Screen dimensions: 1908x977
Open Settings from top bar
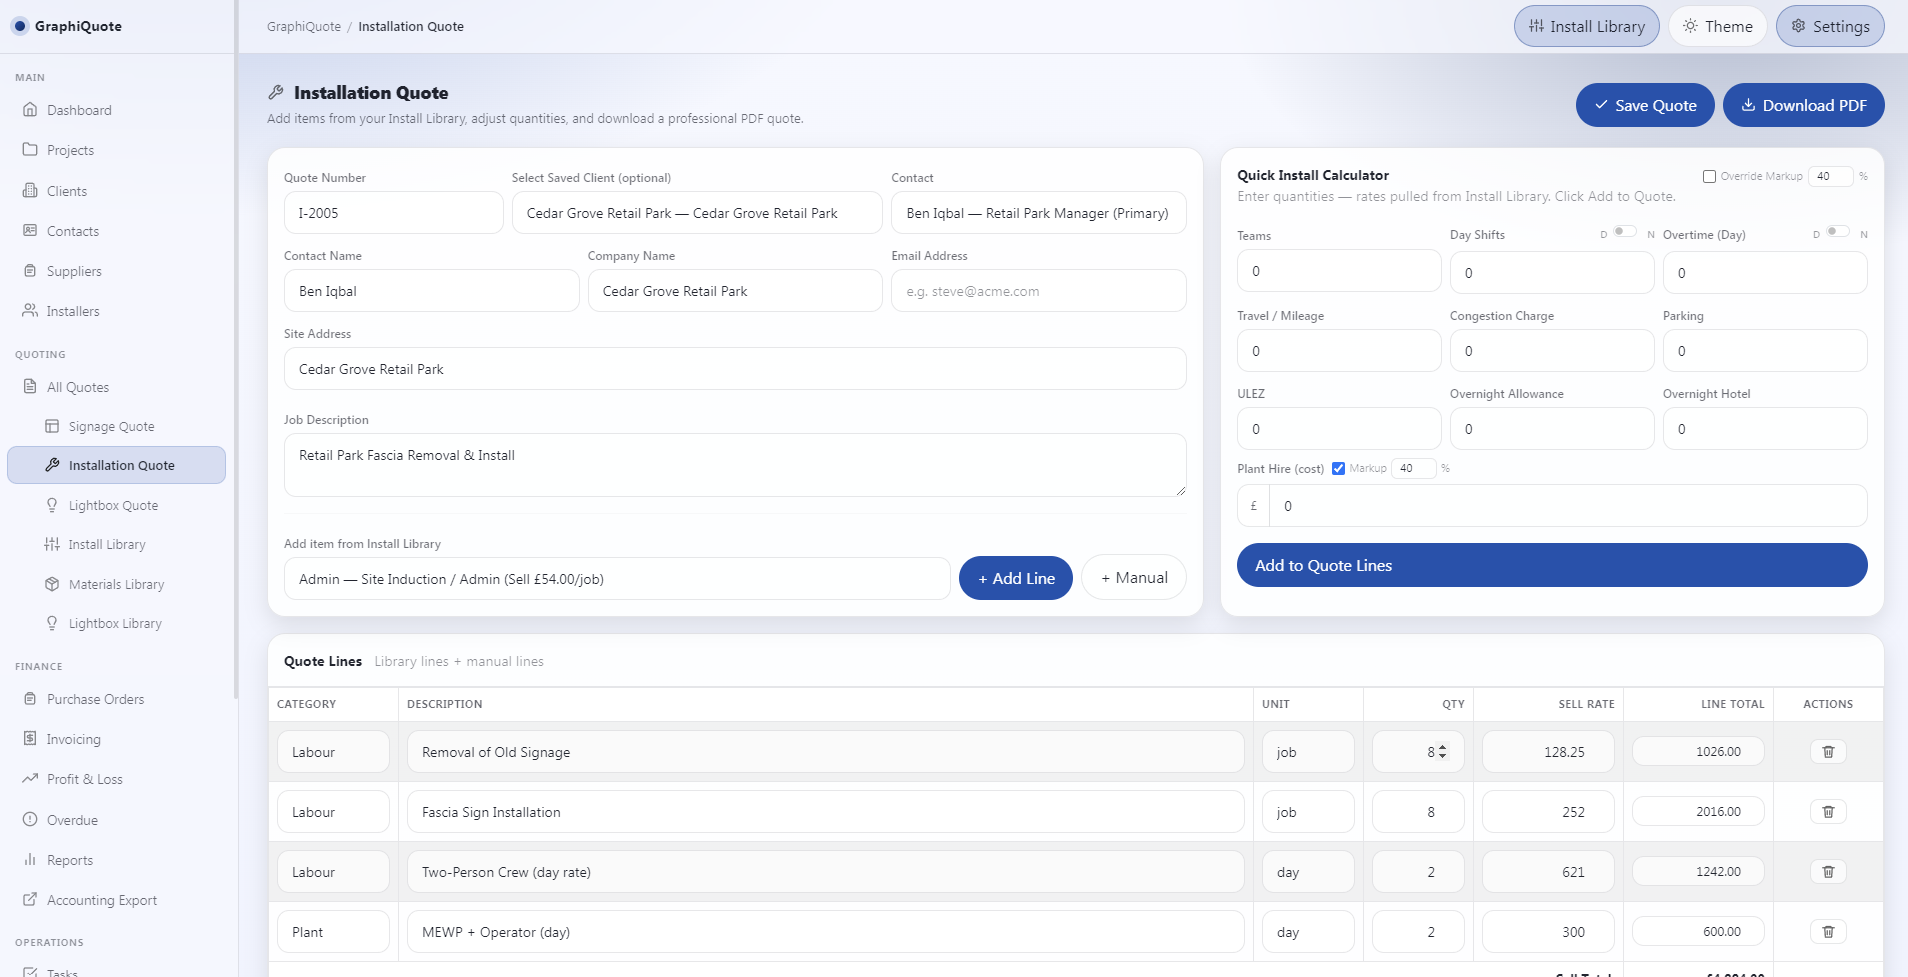point(1830,26)
